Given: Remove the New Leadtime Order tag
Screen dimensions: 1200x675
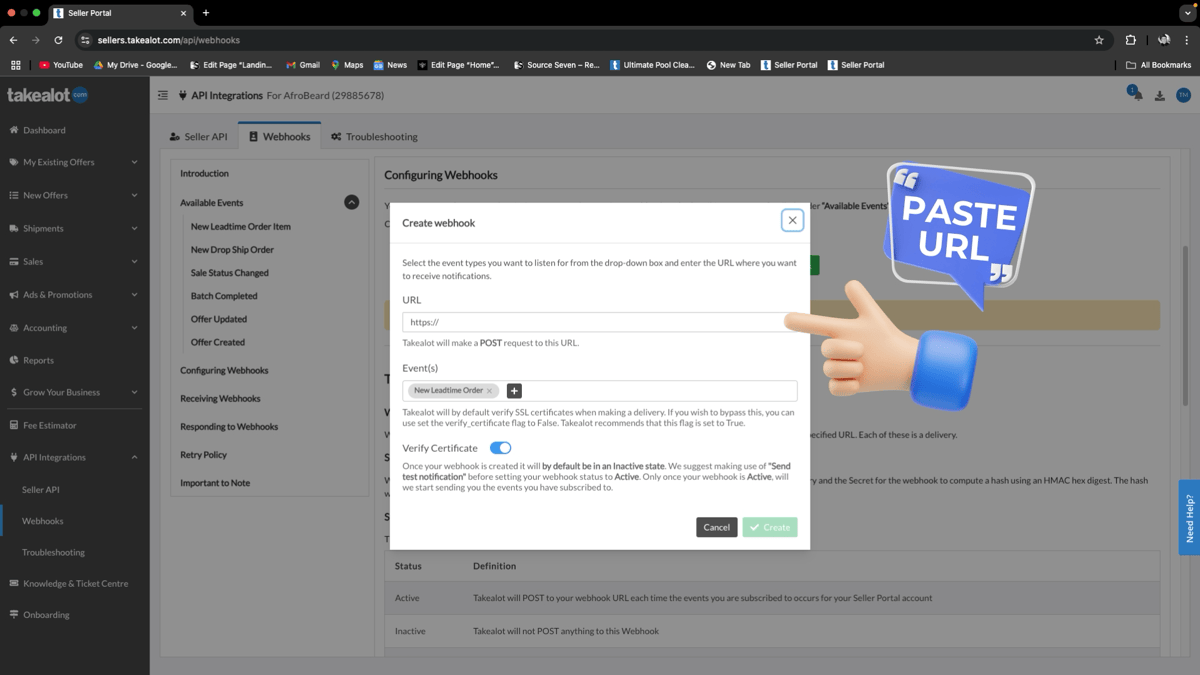Looking at the screenshot, I should 489,391.
